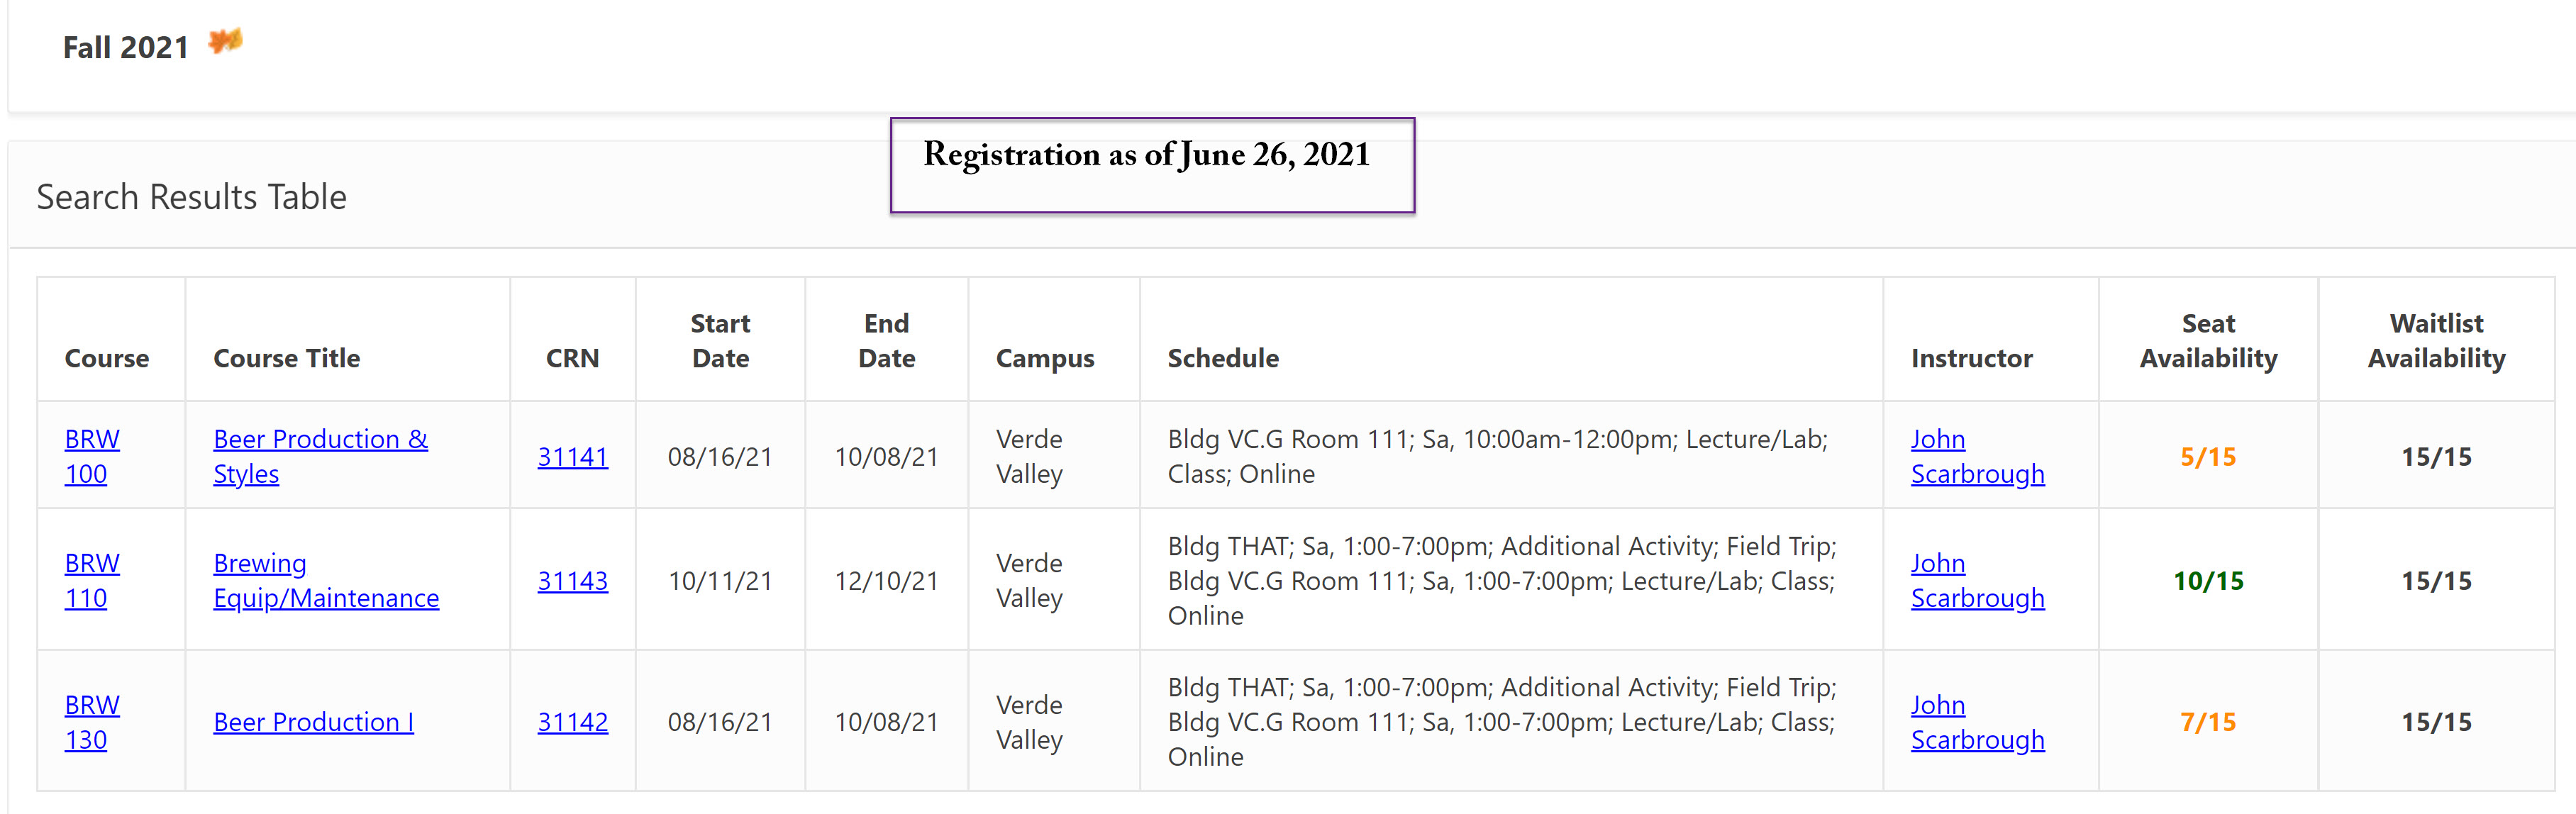Screen dimensions: 2576x814
Task: Click the Seat Availability column header
Action: [2208, 341]
